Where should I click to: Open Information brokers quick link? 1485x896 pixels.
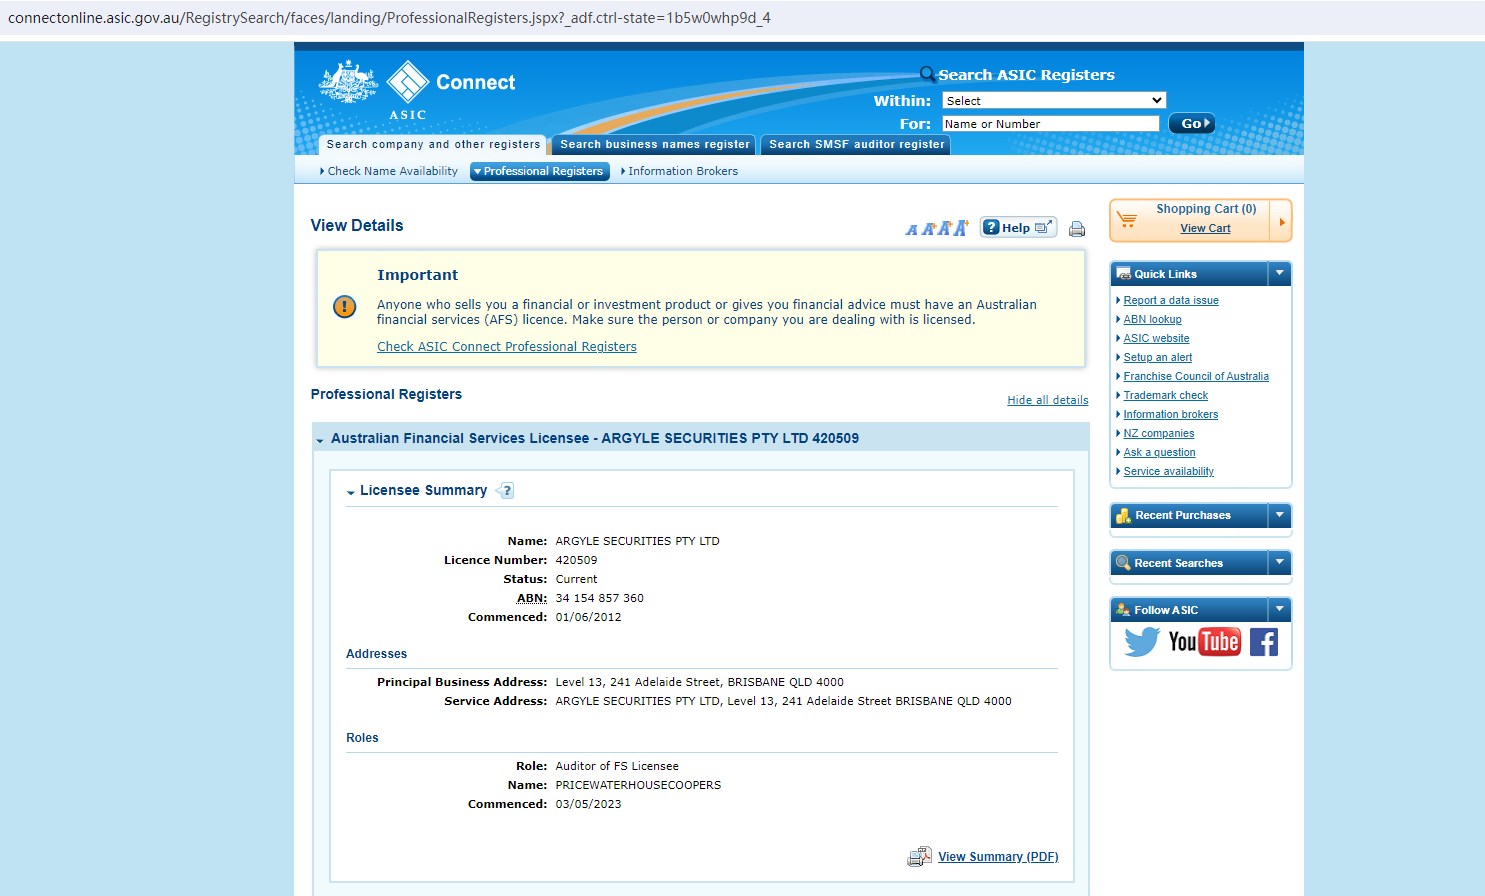(x=1171, y=414)
